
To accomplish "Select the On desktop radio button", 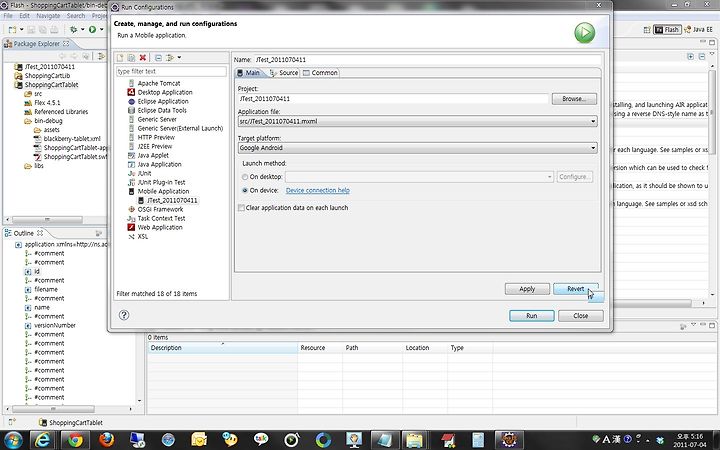I will coord(245,177).
